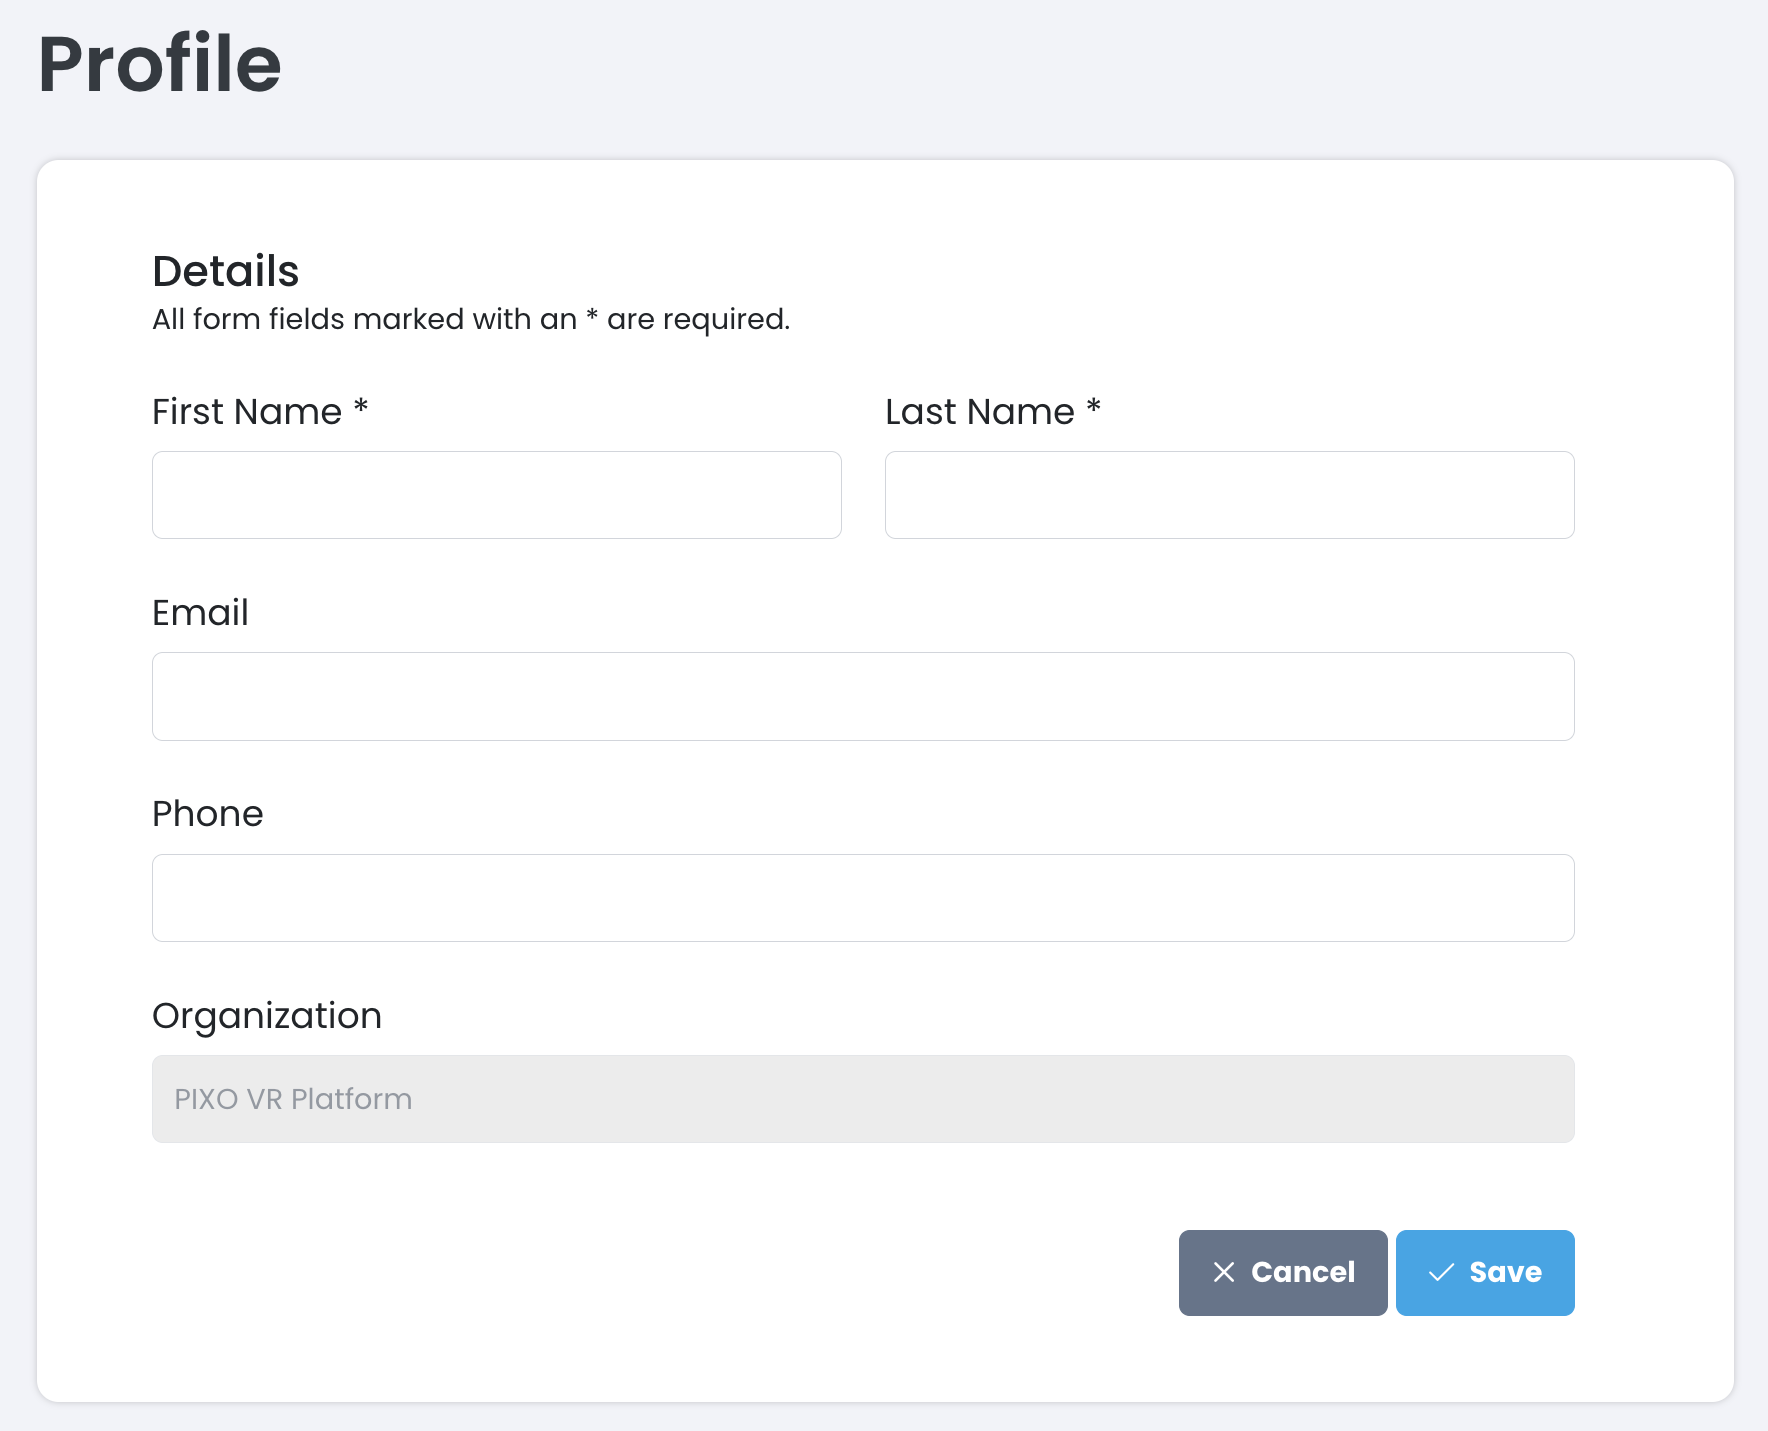Viewport: 1768px width, 1431px height.
Task: Click the checkmark icon on Save button
Action: [1441, 1272]
